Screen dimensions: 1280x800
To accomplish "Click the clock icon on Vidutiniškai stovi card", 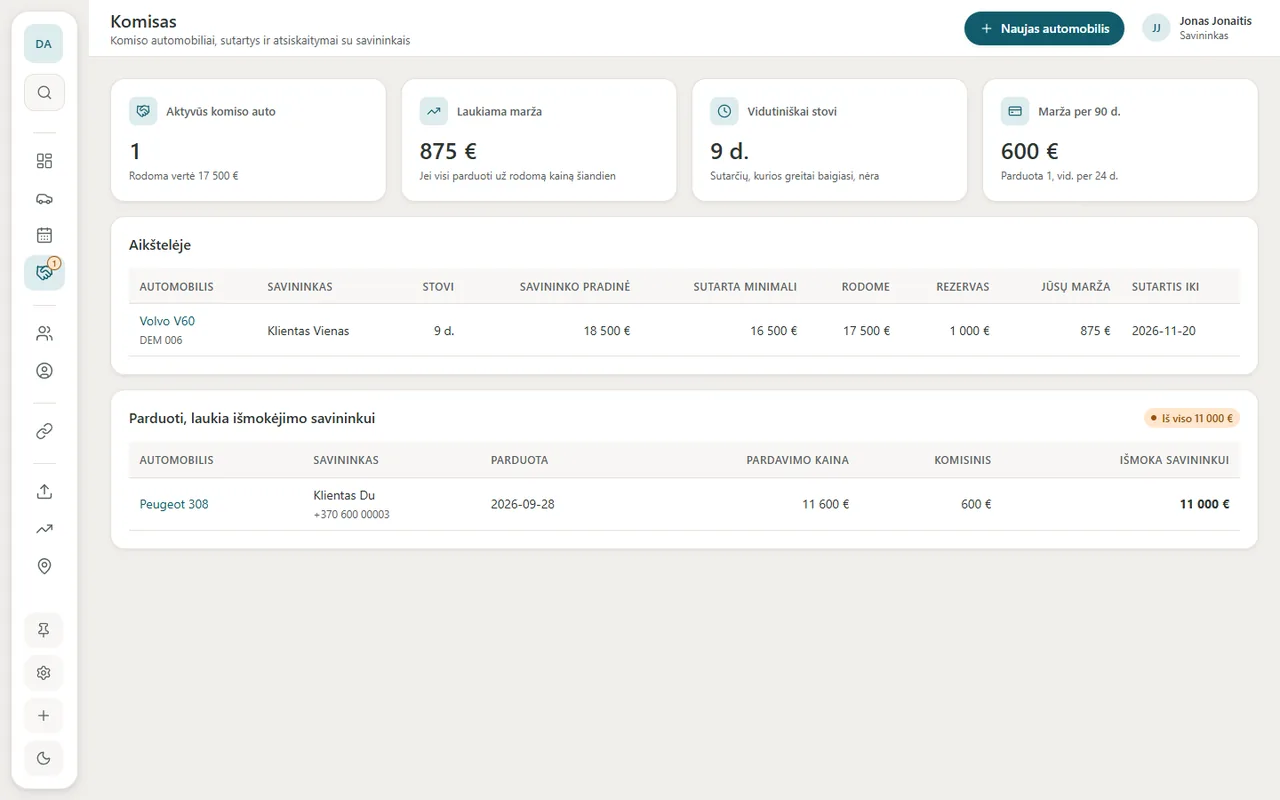I will pyautogui.click(x=724, y=111).
